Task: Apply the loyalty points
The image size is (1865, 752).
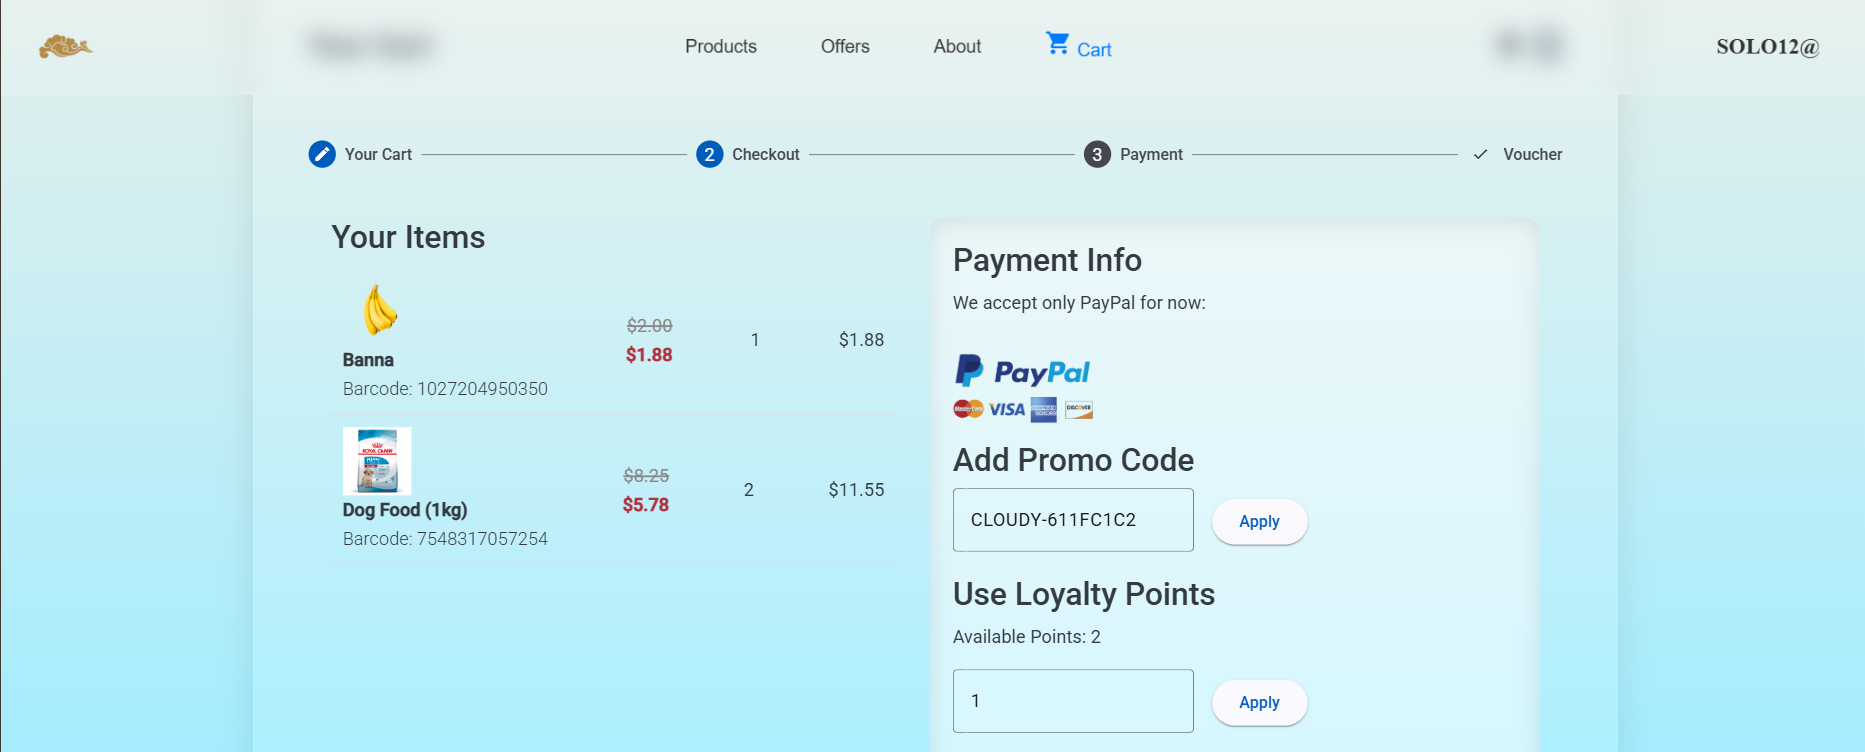Action: click(x=1259, y=702)
